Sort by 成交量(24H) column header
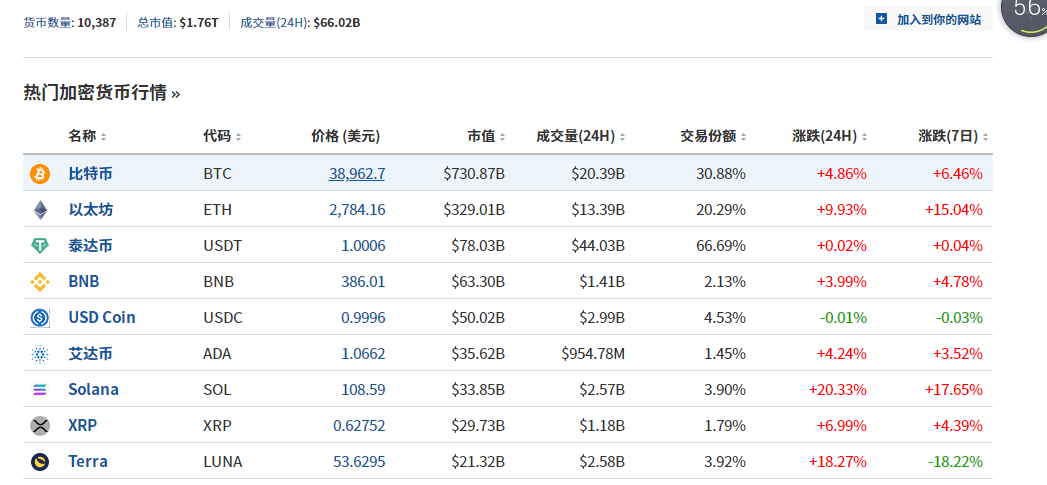 (x=581, y=136)
